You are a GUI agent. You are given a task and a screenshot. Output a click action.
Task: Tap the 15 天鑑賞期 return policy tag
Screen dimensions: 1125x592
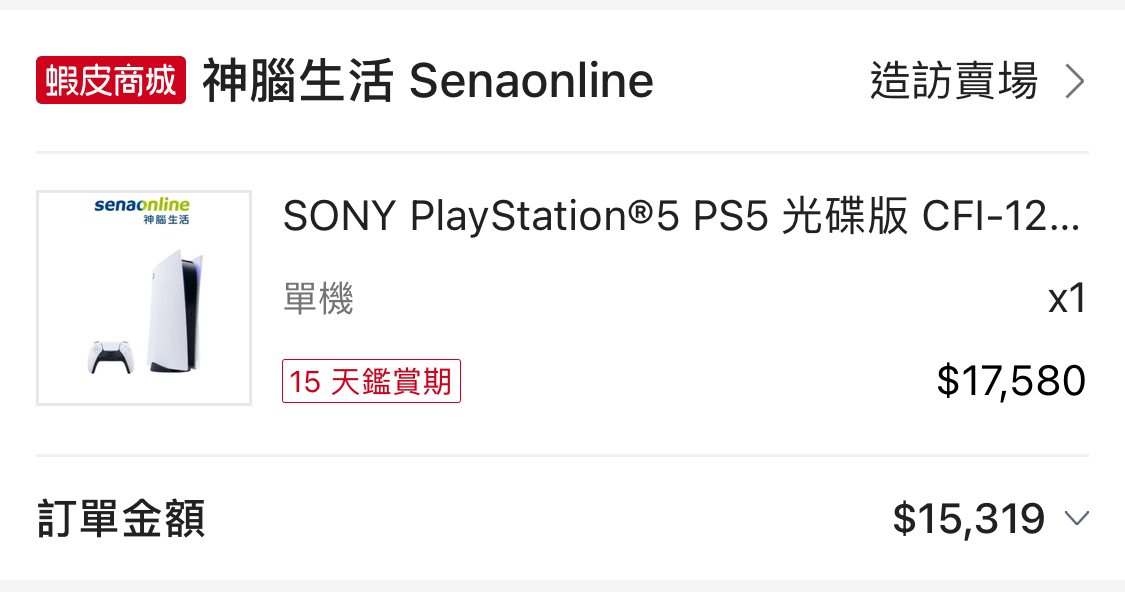coord(371,381)
